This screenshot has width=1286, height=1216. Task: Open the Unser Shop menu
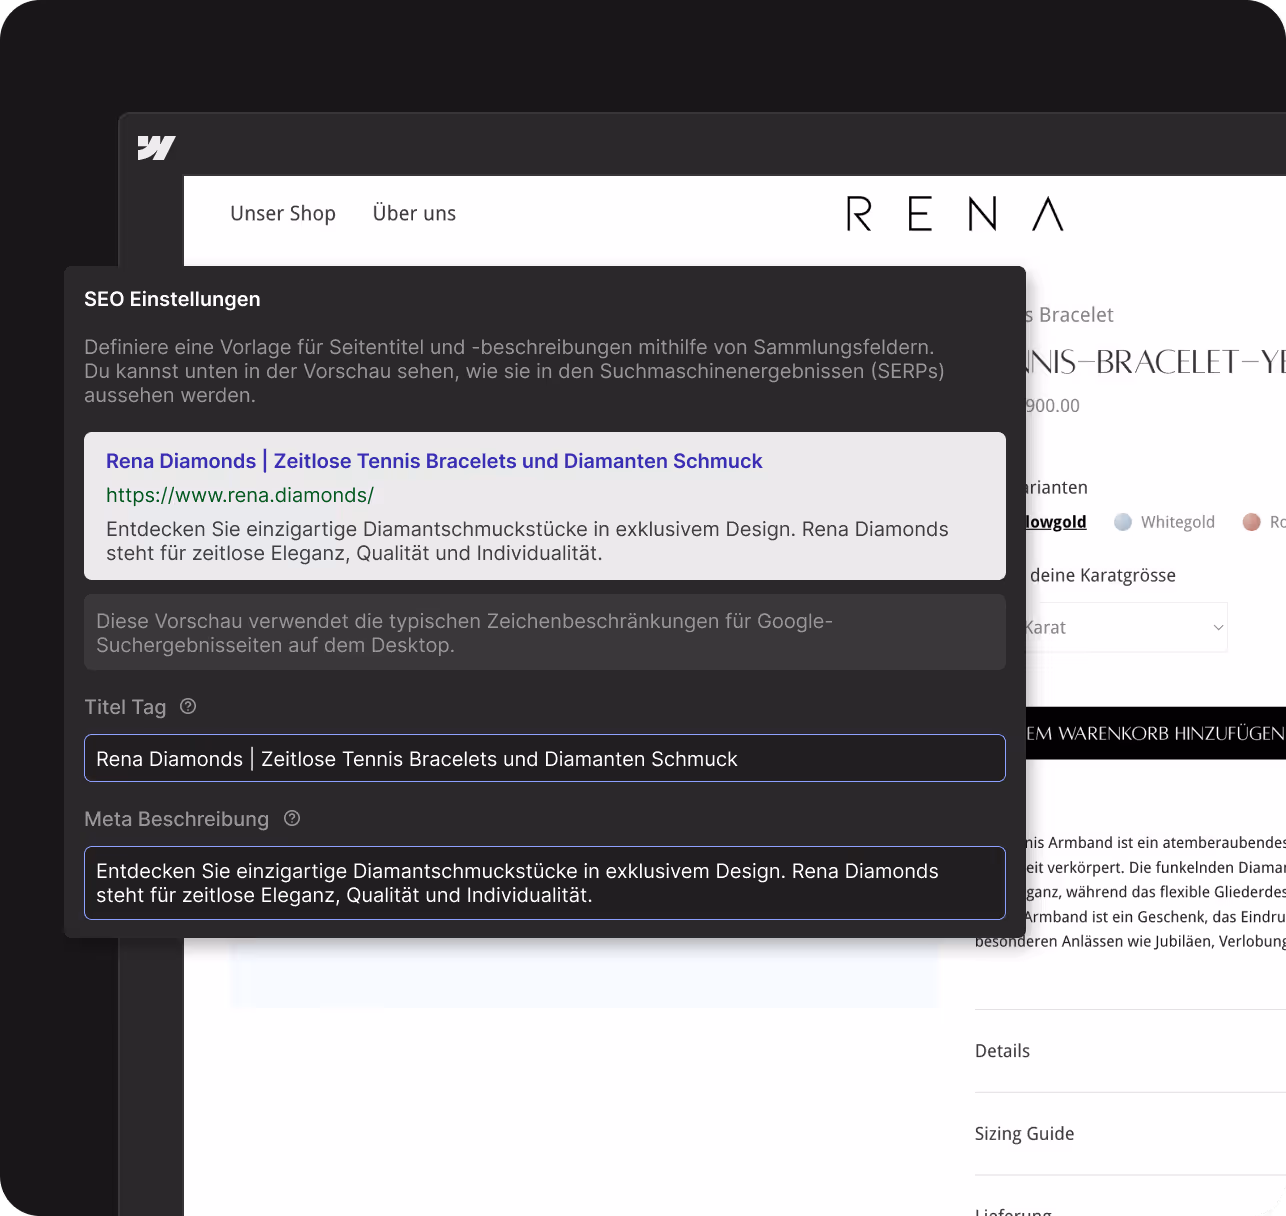point(283,213)
